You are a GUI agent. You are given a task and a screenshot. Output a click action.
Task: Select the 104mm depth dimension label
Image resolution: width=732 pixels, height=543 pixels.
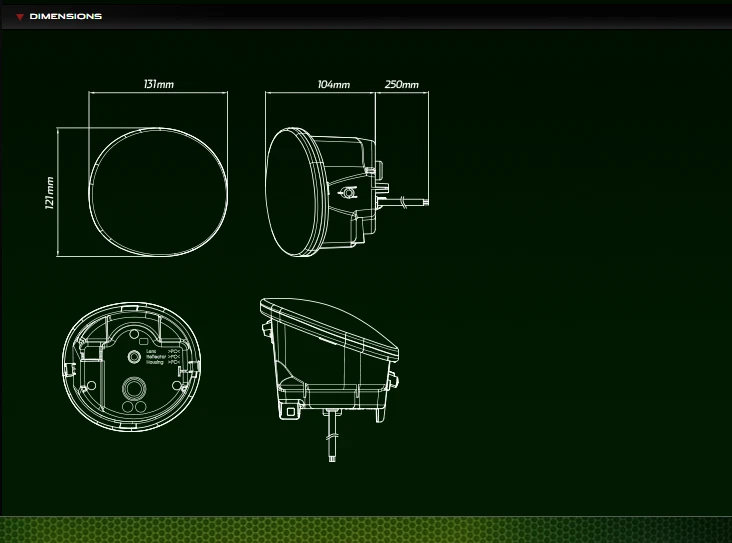(x=333, y=85)
